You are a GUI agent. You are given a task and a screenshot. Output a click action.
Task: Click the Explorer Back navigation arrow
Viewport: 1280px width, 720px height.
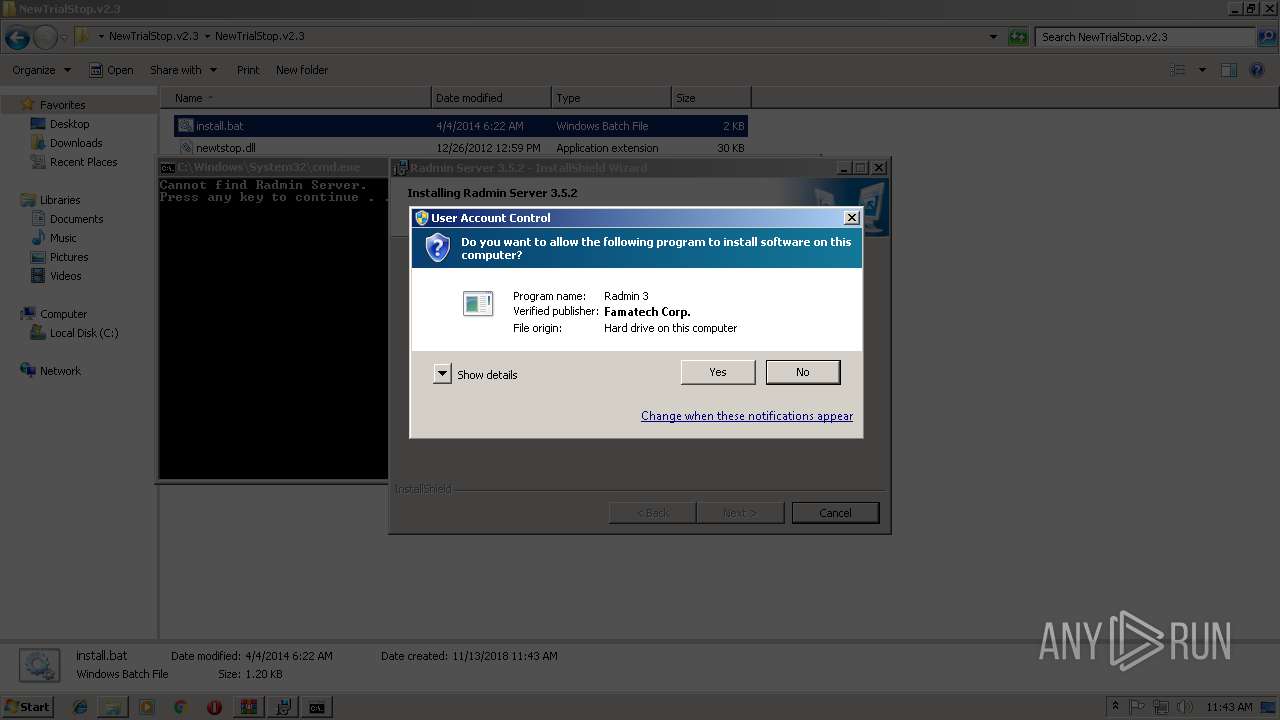(x=17, y=38)
